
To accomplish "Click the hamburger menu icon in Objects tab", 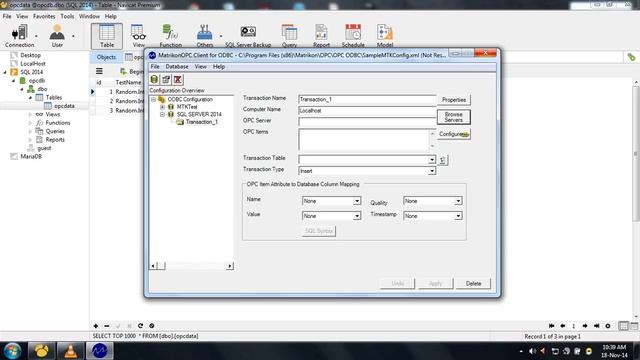I will point(99,71).
